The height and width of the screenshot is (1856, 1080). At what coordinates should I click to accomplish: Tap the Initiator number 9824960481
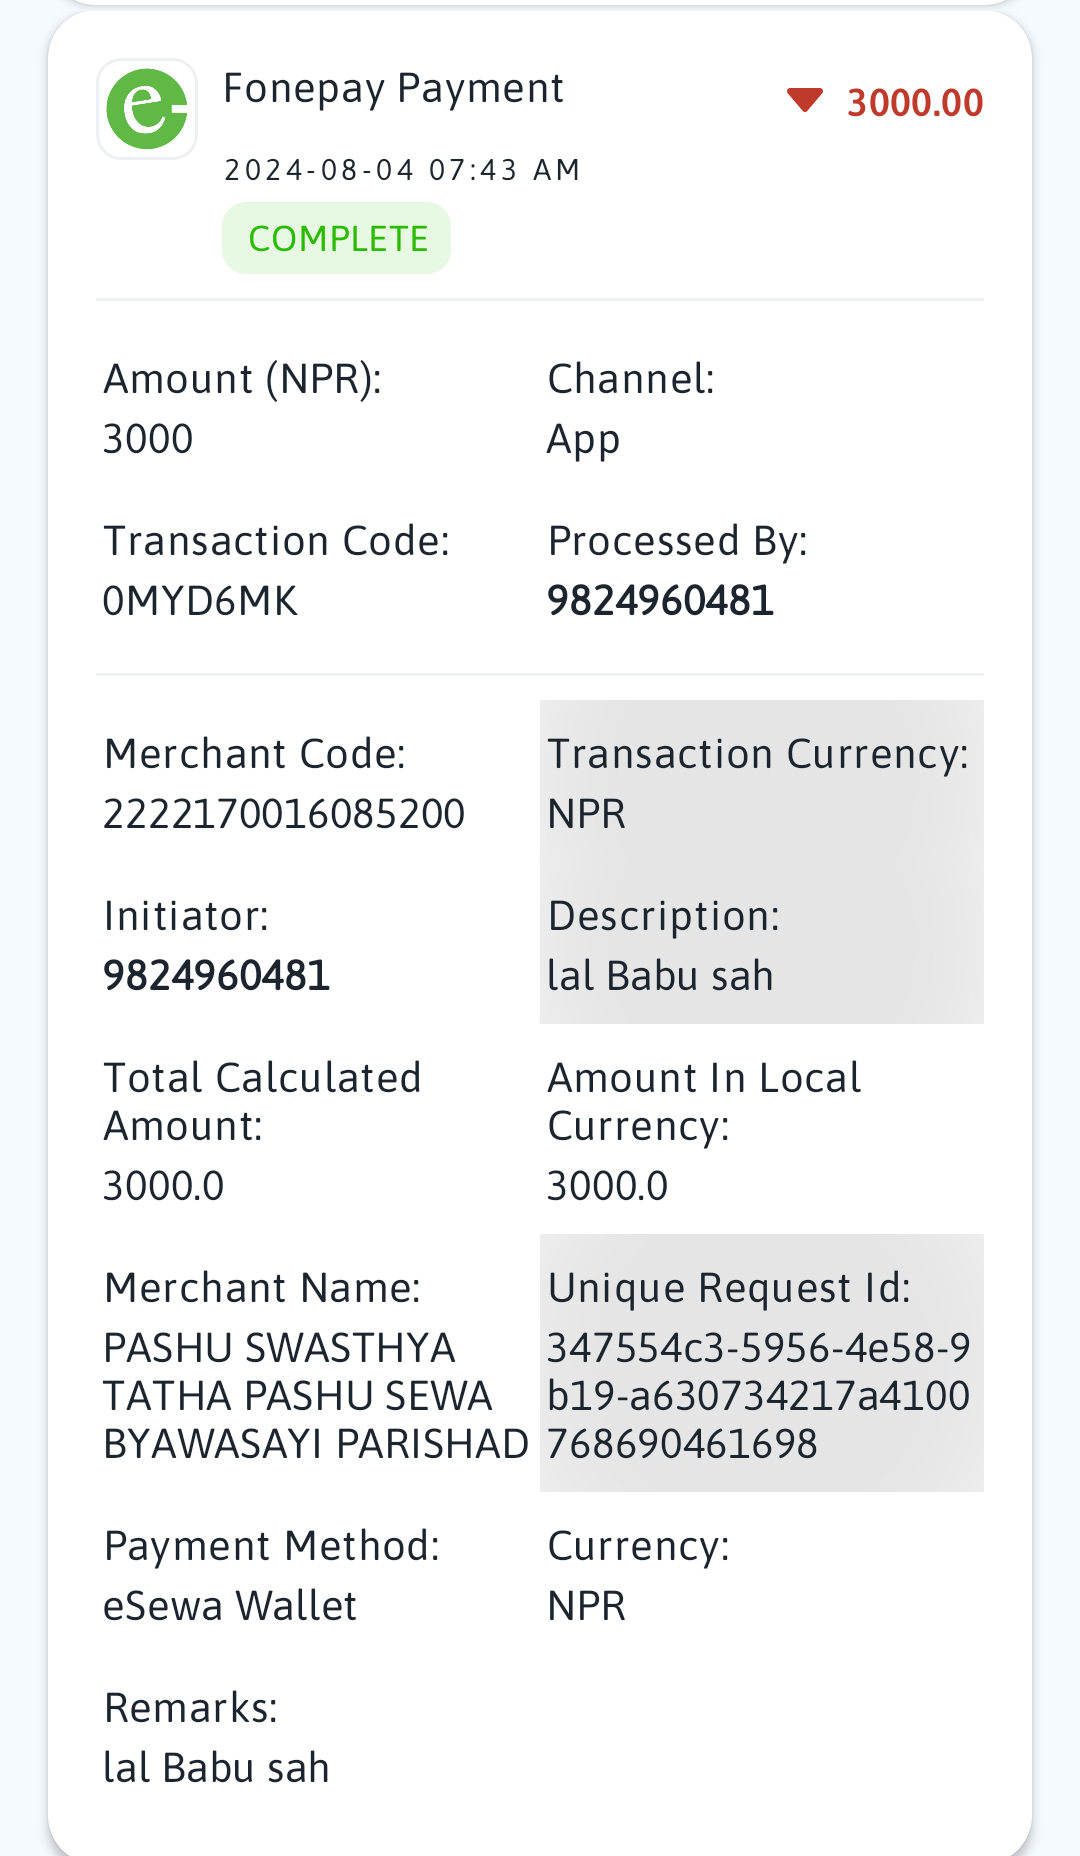[x=217, y=976]
